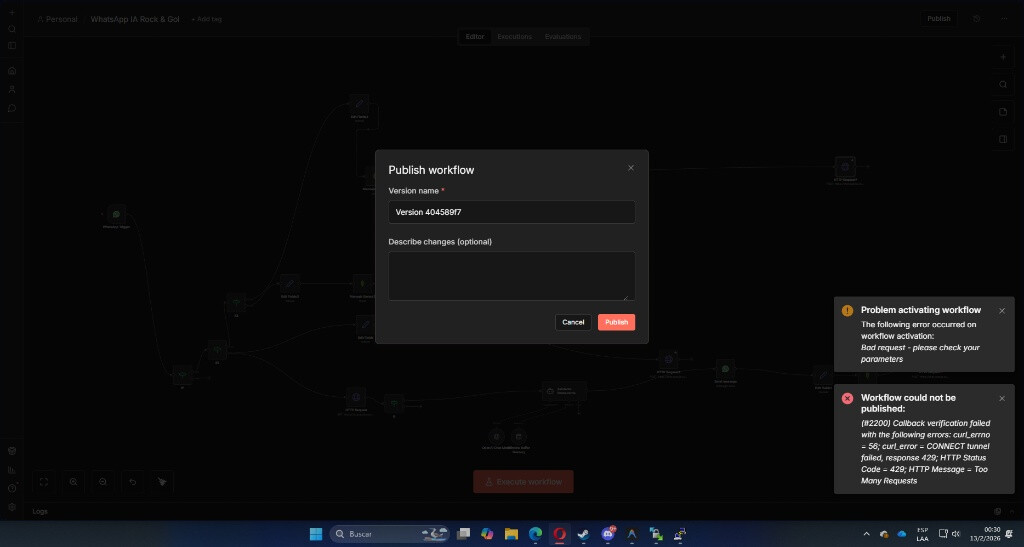Switch to the Evaluations tab
Viewport: 1024px width, 547px height.
click(x=562, y=37)
